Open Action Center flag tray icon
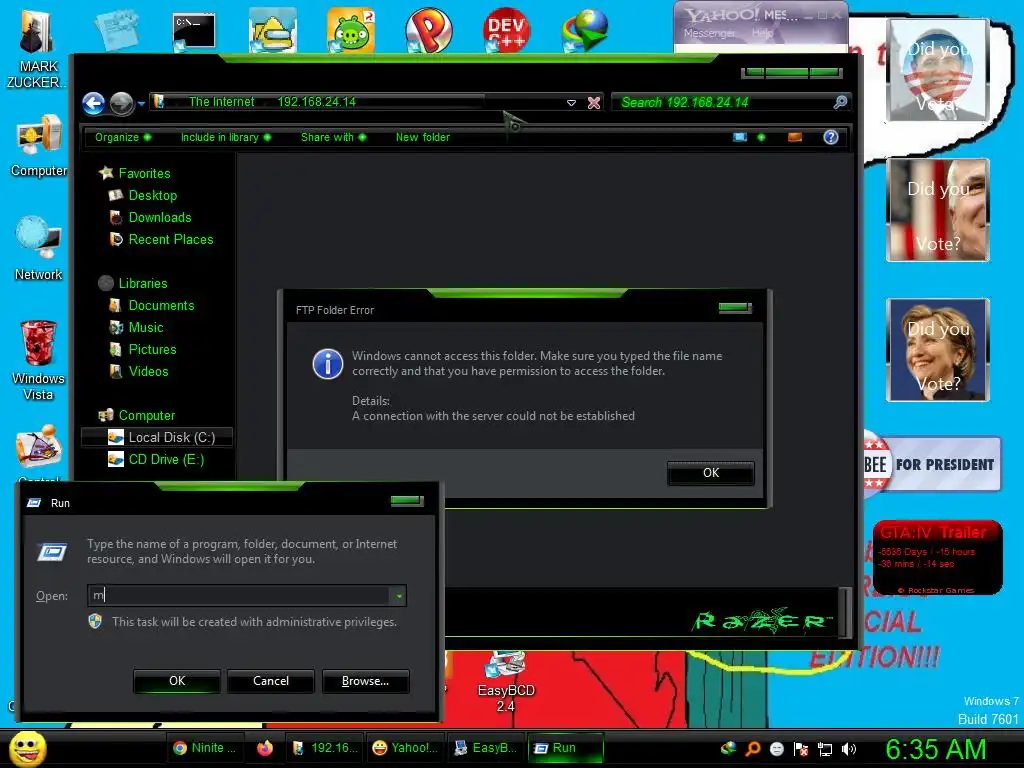The height and width of the screenshot is (768, 1024). [x=801, y=749]
